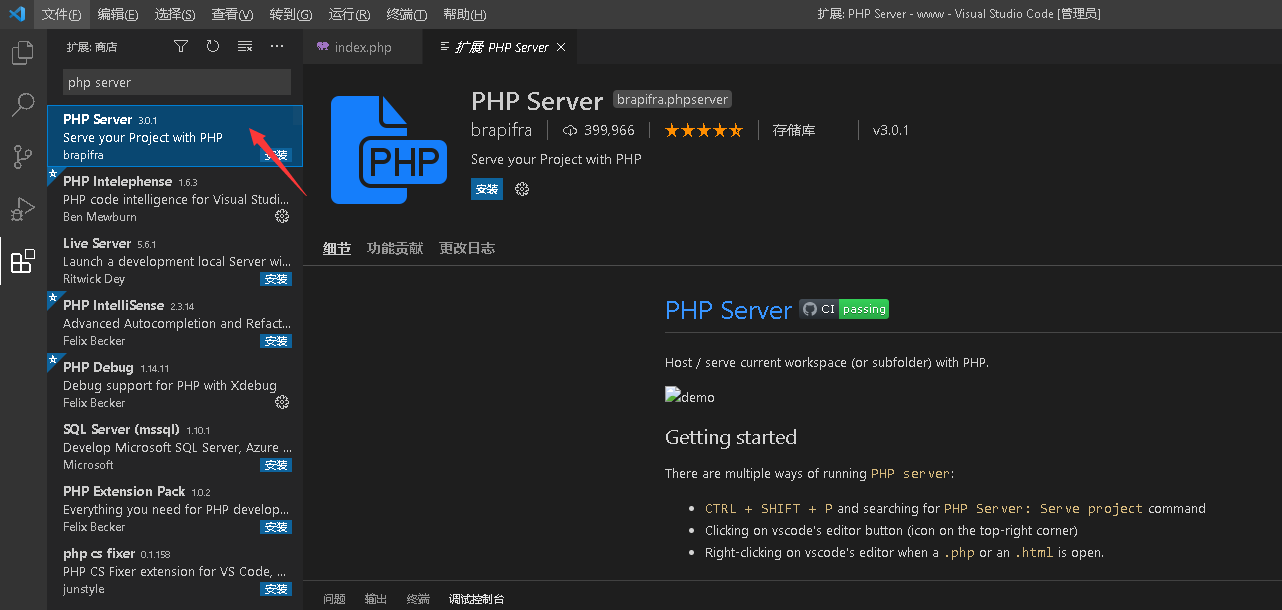Open the extensions filter dropdown
This screenshot has height=610, width=1282.
[x=181, y=45]
